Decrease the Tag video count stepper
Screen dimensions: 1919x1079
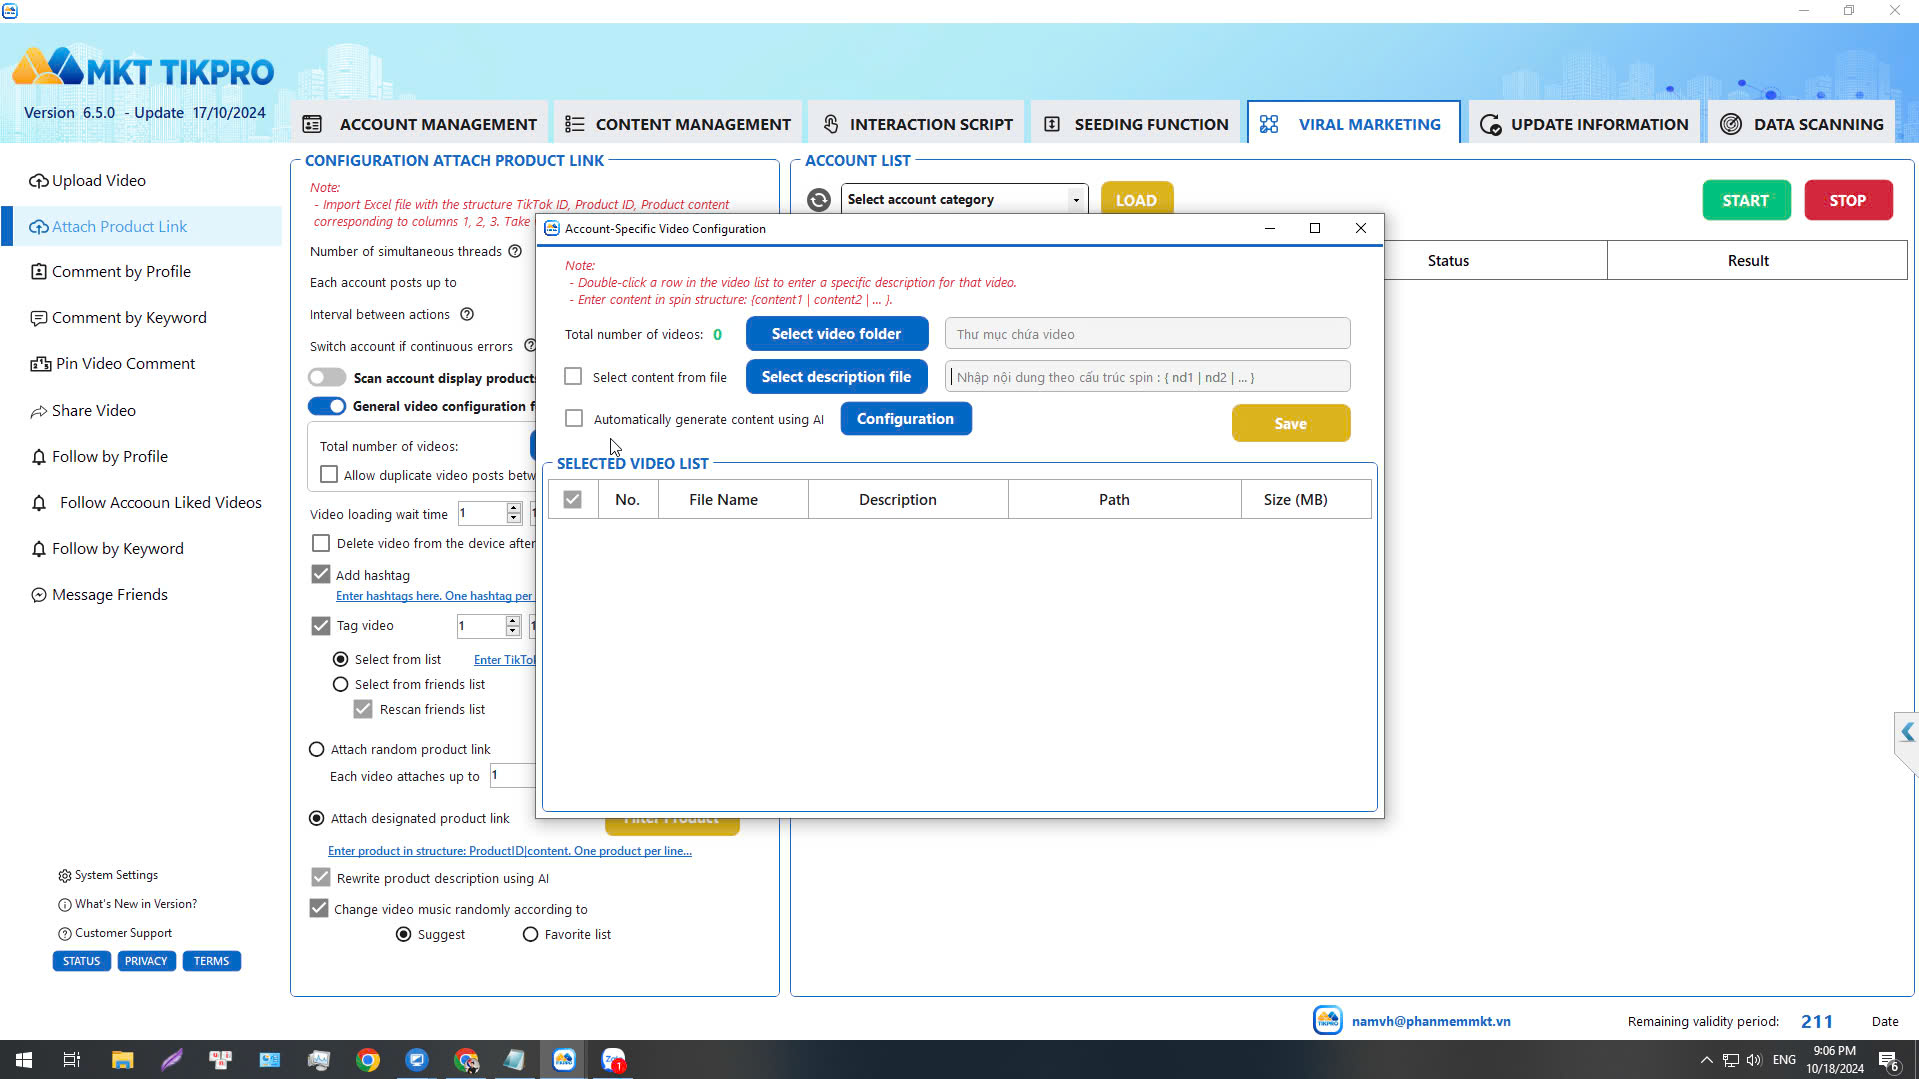(x=513, y=631)
